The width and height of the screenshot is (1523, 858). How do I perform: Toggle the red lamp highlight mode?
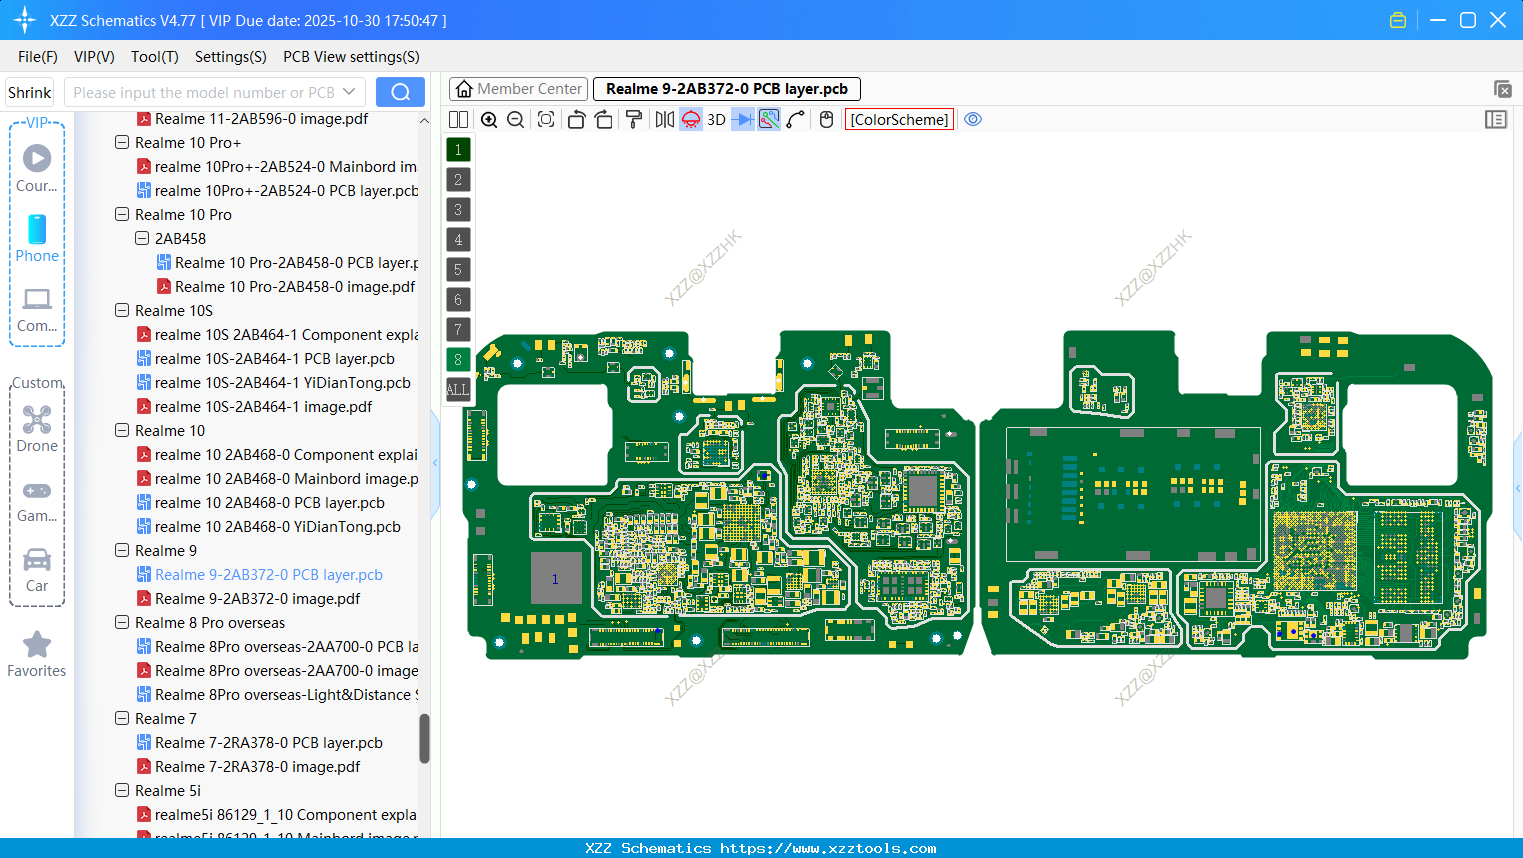690,119
